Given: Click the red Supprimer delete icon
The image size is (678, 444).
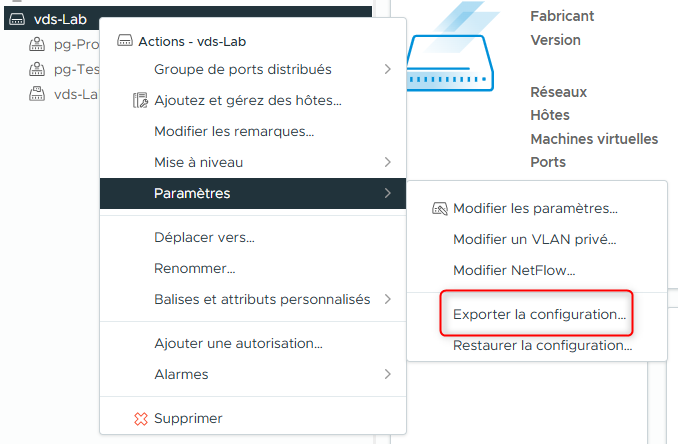Looking at the screenshot, I should pyautogui.click(x=141, y=418).
